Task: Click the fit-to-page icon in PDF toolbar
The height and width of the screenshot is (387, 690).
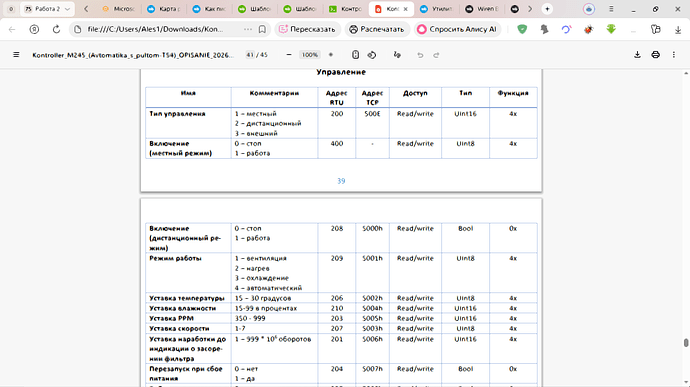Action: [356, 55]
